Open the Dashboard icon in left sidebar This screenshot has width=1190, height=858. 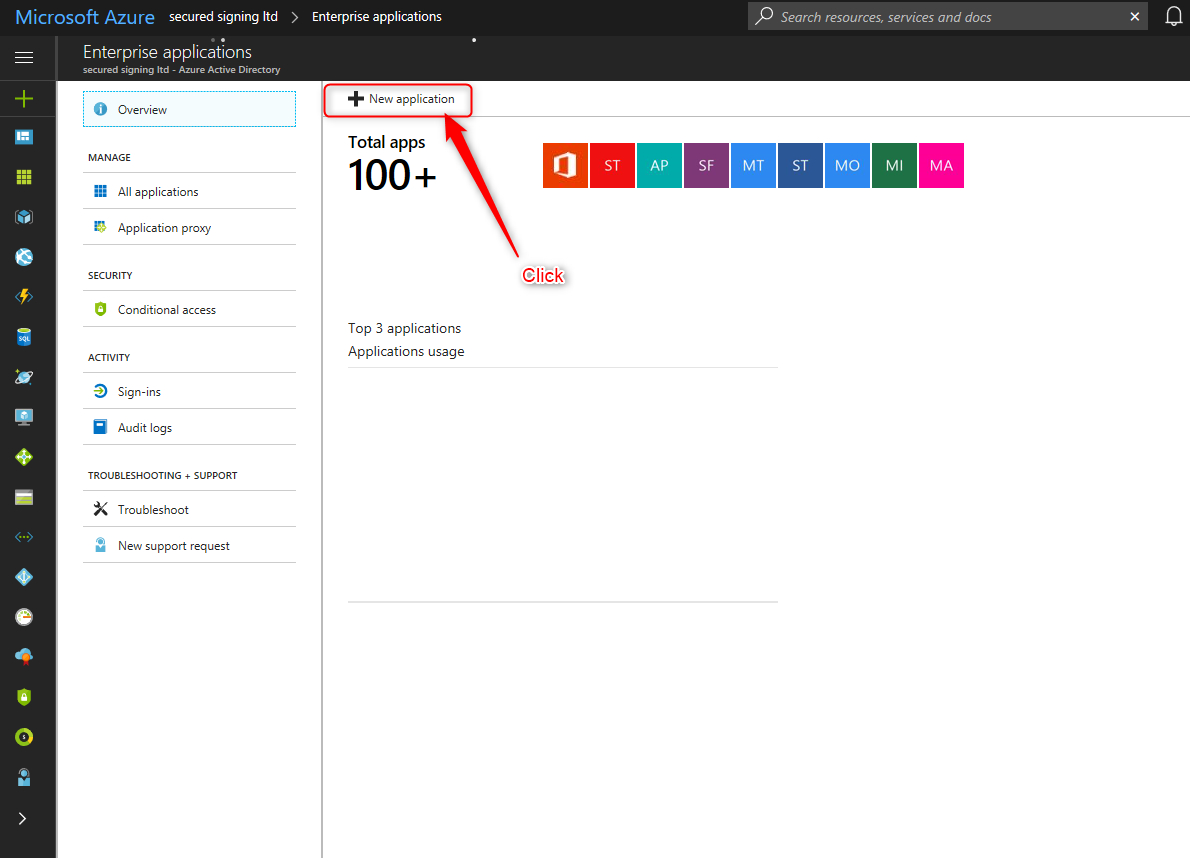[x=24, y=137]
